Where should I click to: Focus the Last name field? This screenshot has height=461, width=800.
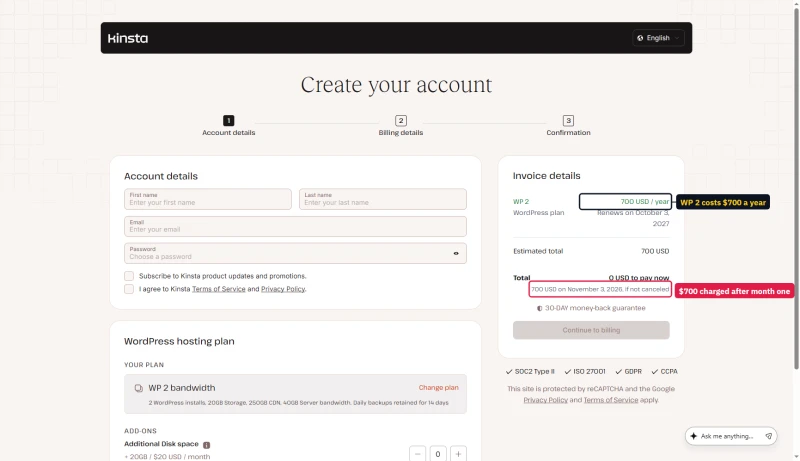(383, 199)
